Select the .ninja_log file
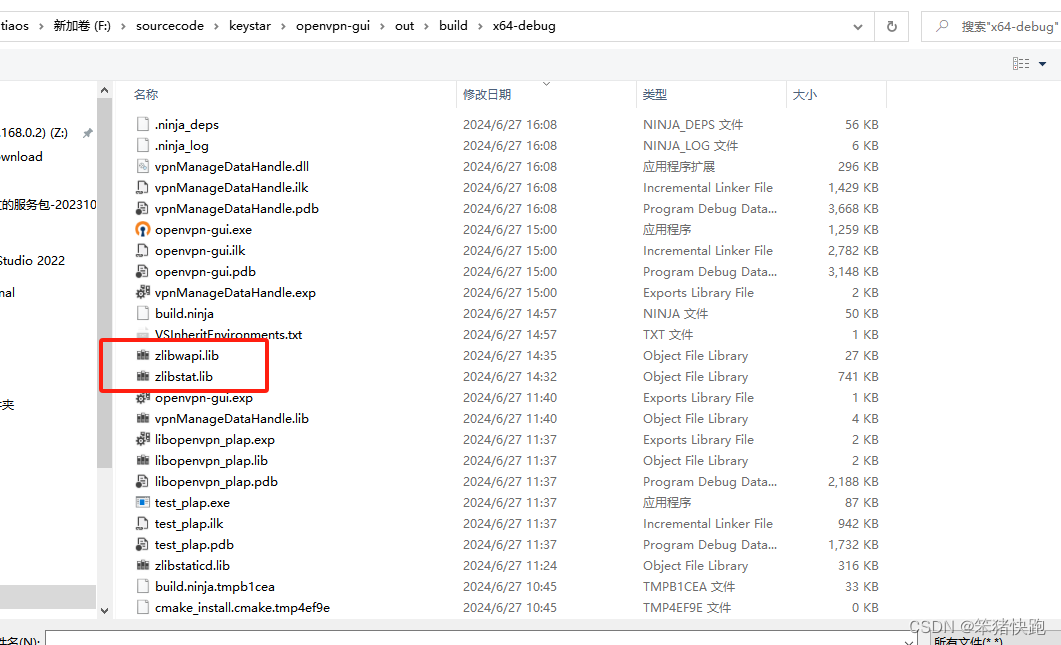1061x645 pixels. [x=183, y=145]
